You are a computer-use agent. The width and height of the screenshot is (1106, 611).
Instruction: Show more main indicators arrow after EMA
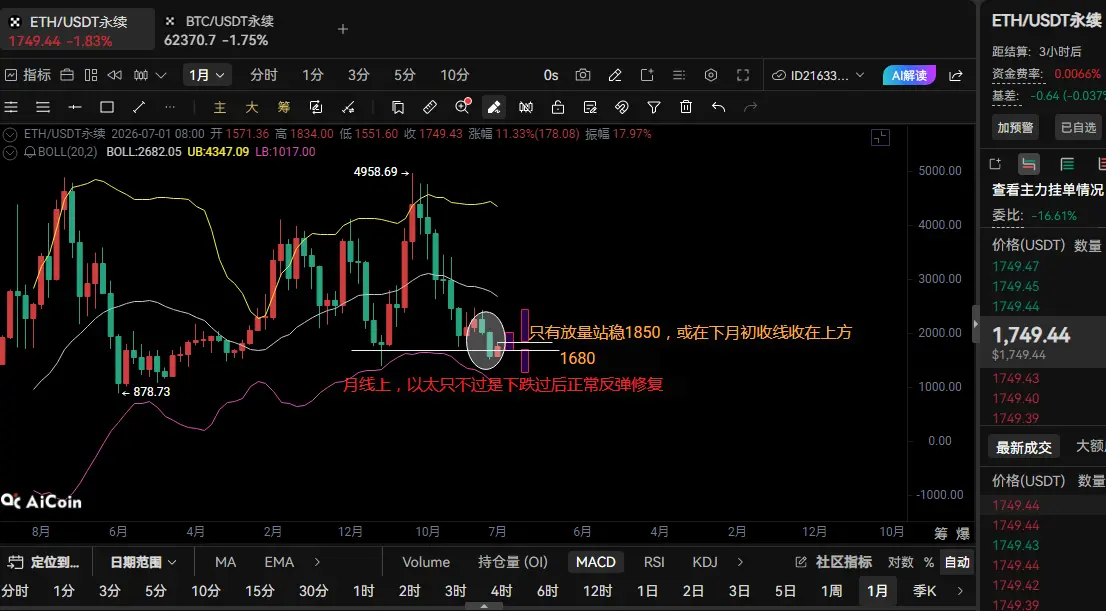click(317, 562)
